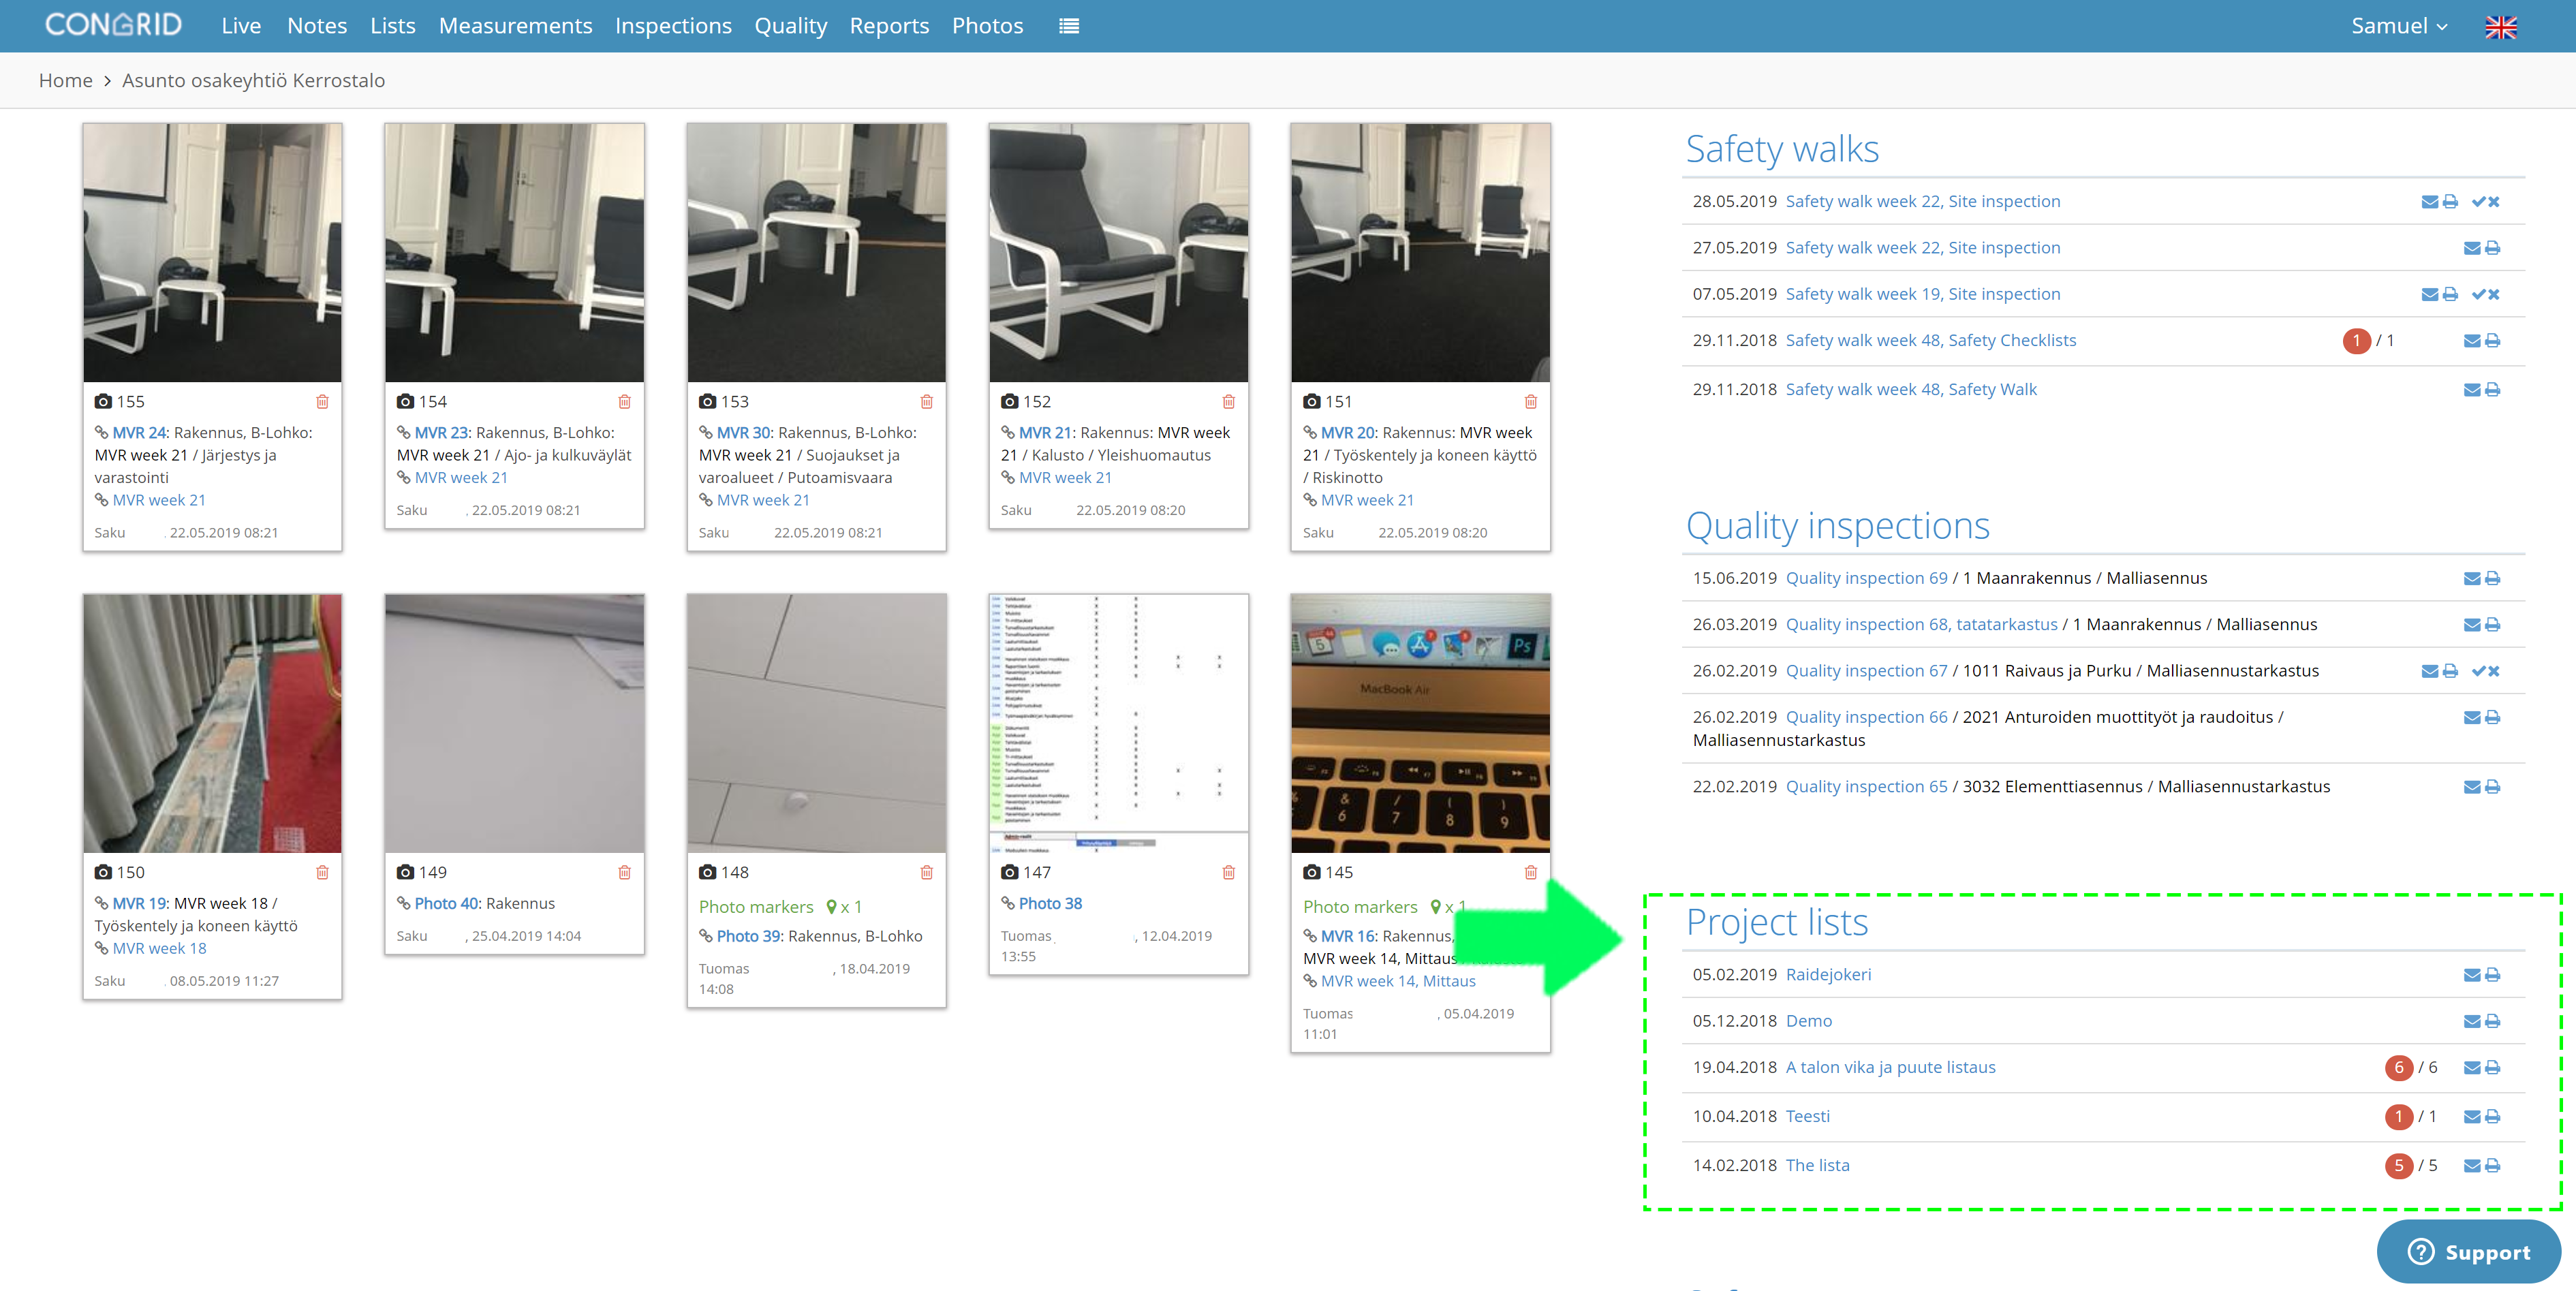Print the Raidejokeri project list
Viewport: 2576px width, 1291px height.
[2492, 975]
